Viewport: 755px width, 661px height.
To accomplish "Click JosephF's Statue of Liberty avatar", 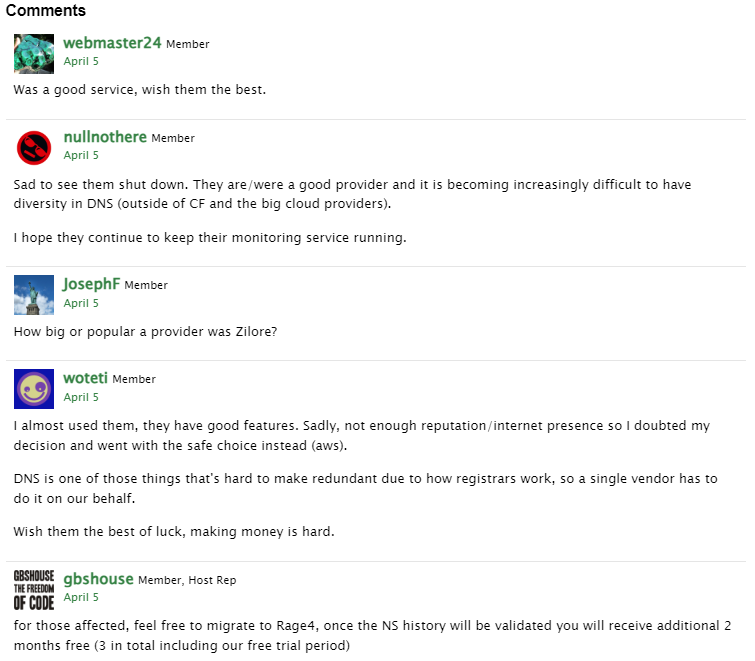I will 34,295.
